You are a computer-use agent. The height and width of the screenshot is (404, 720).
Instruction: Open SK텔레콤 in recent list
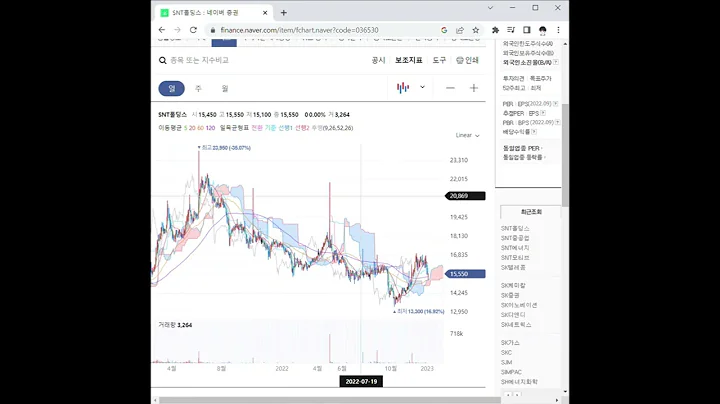pyautogui.click(x=513, y=267)
